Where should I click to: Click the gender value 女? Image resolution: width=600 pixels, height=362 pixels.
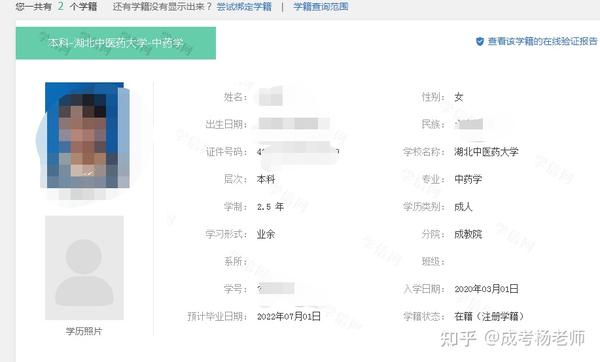pyautogui.click(x=459, y=97)
